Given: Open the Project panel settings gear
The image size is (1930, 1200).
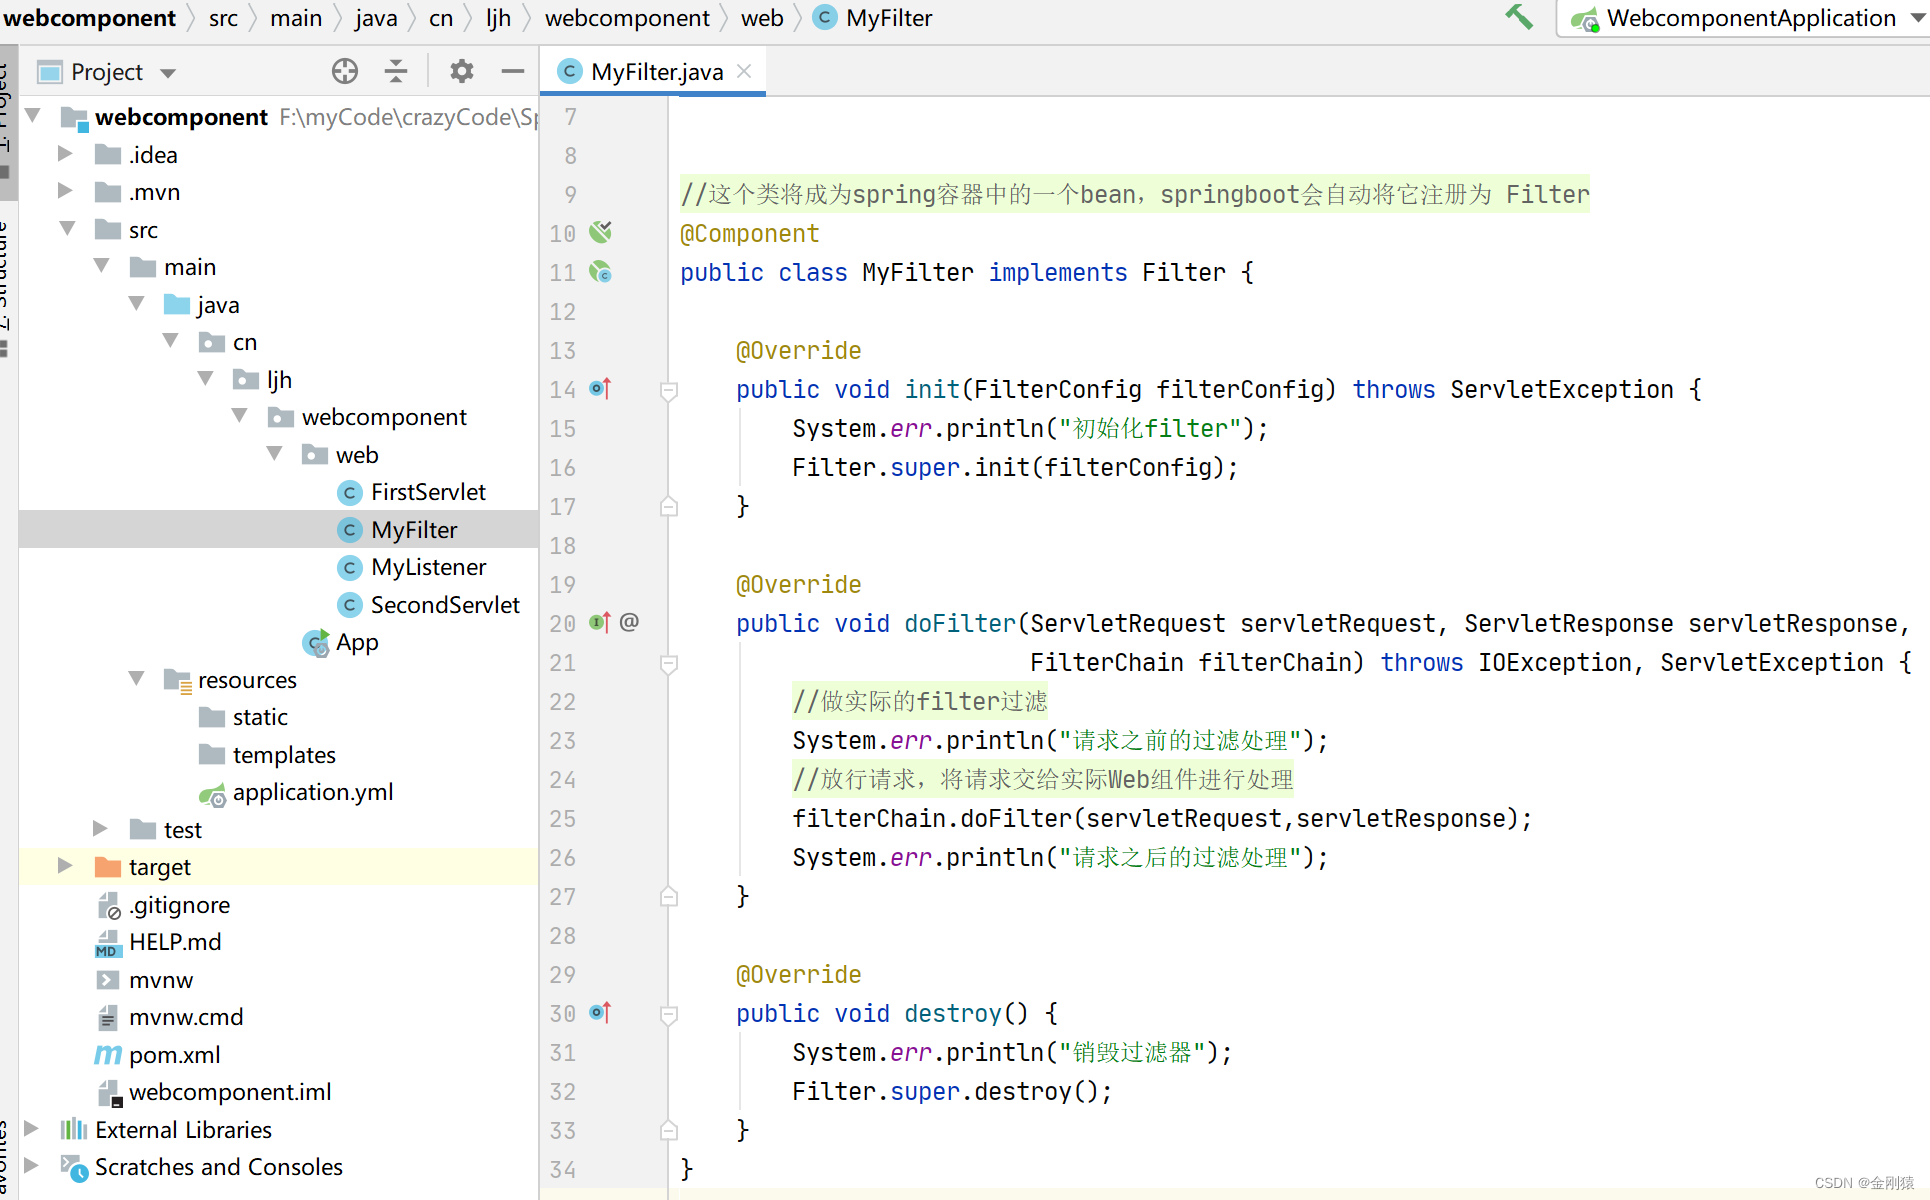Looking at the screenshot, I should [461, 71].
